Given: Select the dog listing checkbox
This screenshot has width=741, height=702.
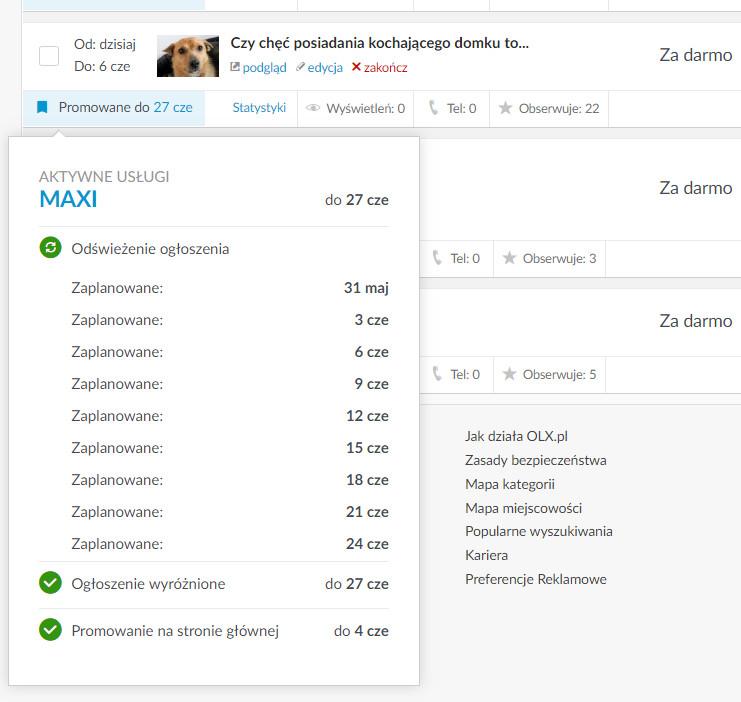Looking at the screenshot, I should tap(49, 56).
